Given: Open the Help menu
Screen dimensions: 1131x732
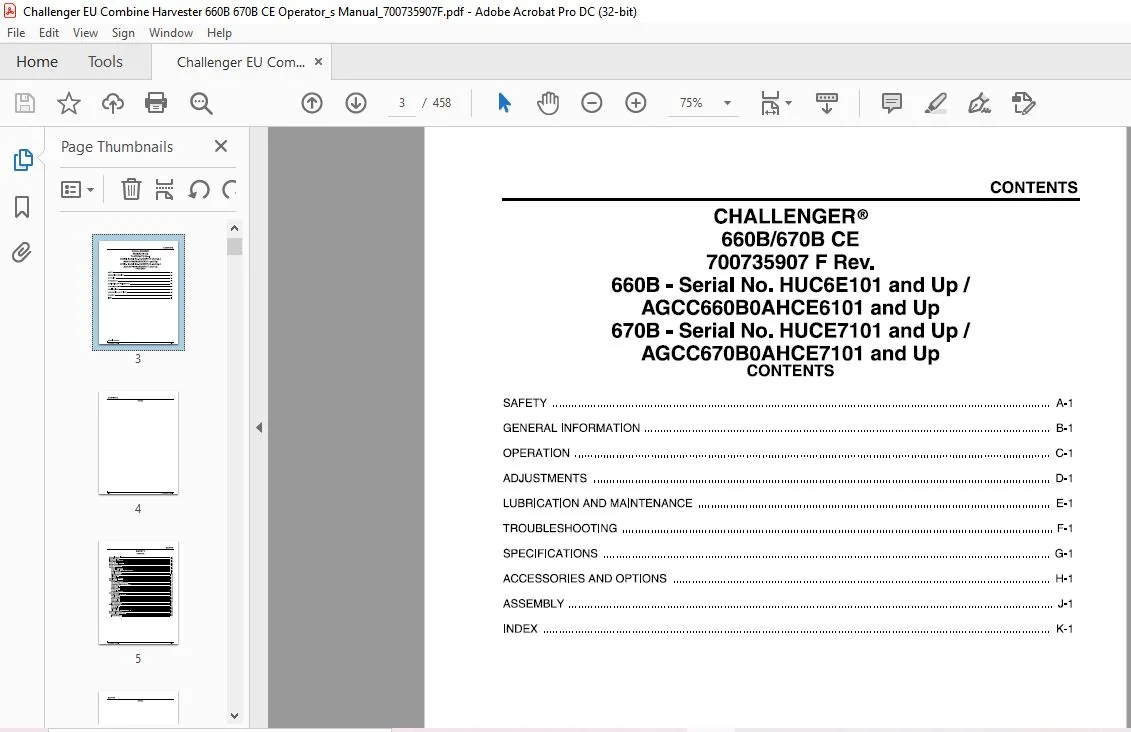Looking at the screenshot, I should [219, 32].
